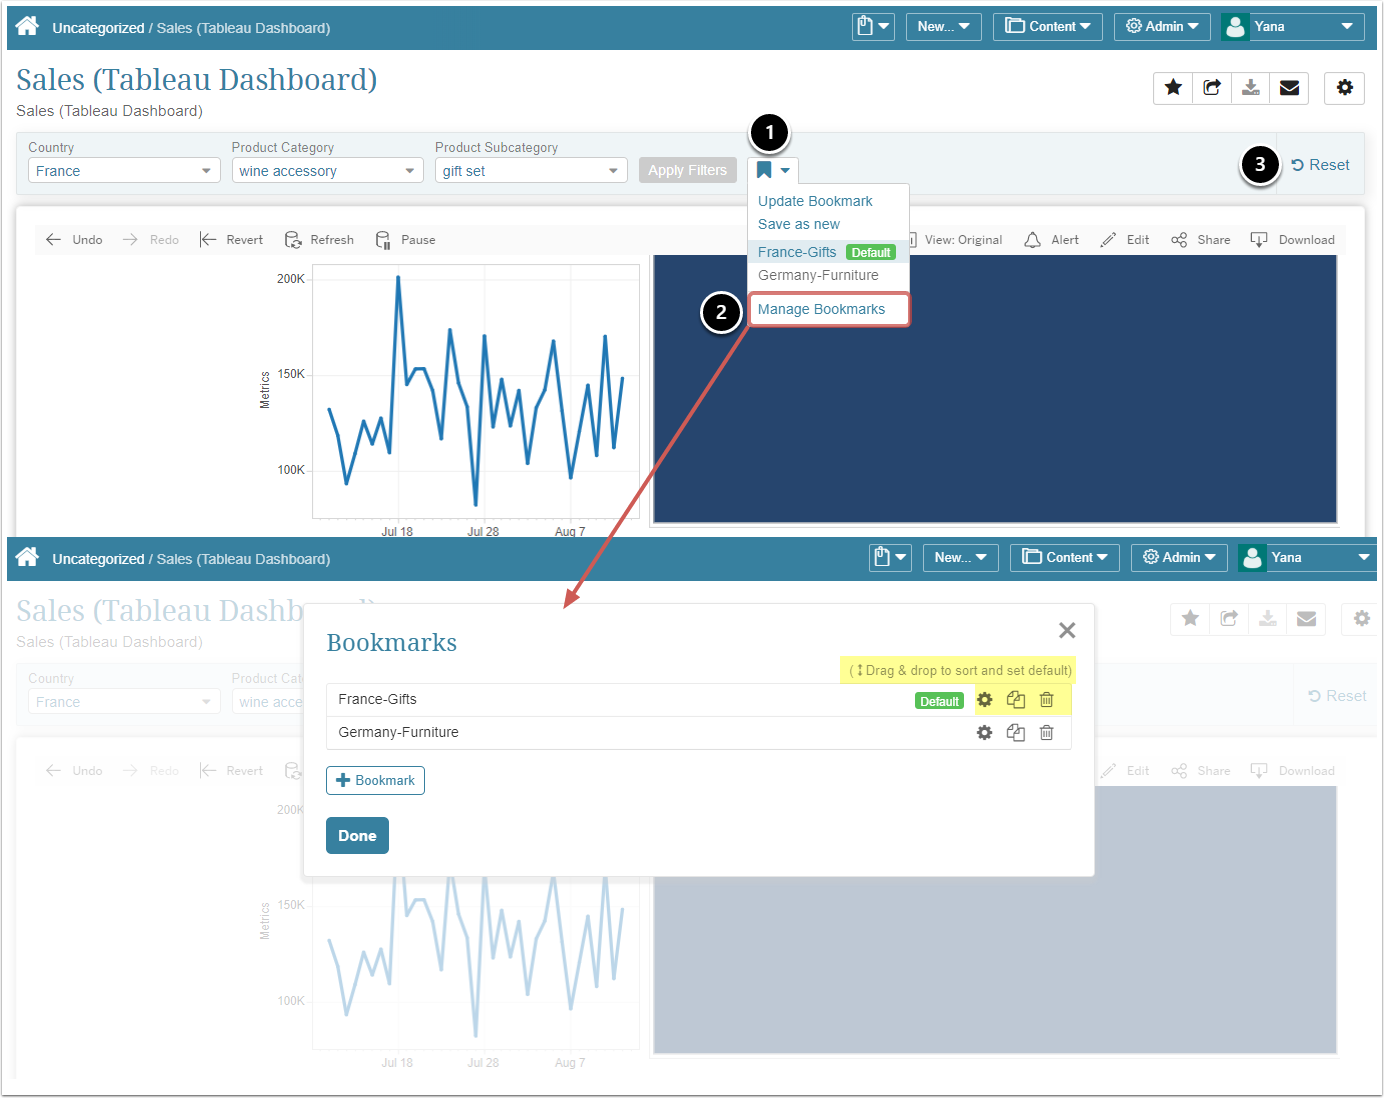The image size is (1384, 1098).
Task: Click the star Favorite icon
Action: [1173, 88]
